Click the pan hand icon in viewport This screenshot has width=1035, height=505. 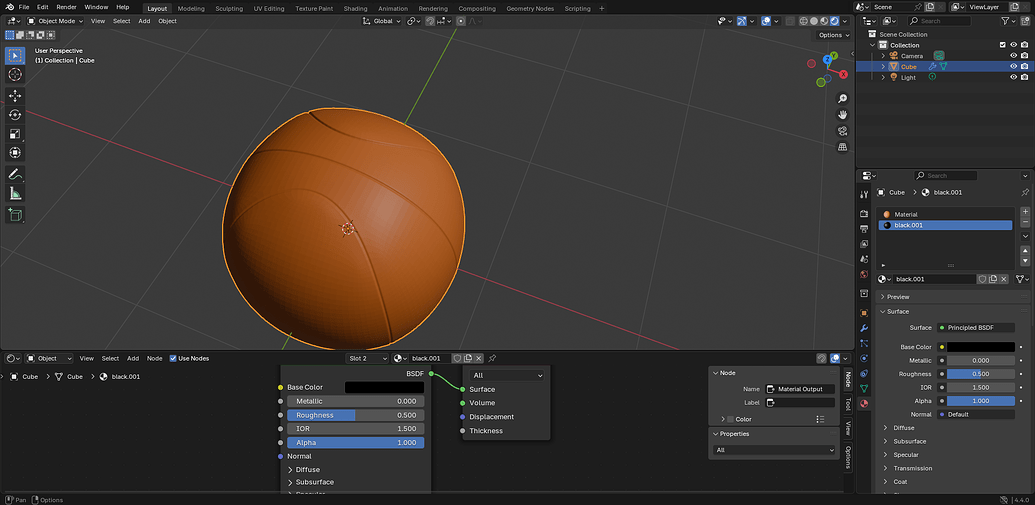842,114
